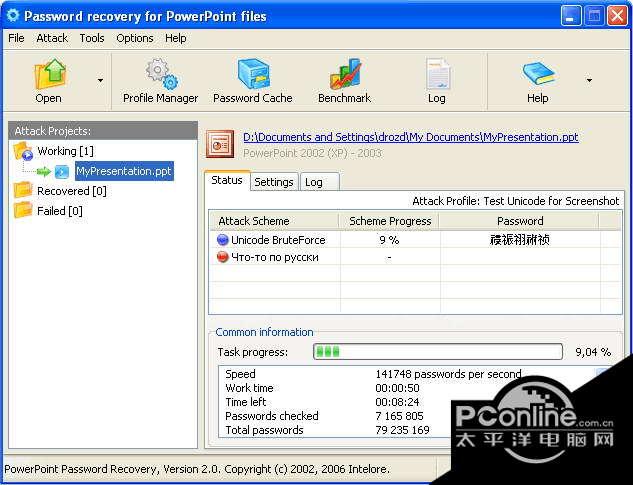
Task: Click the Open folder icon in toolbar
Action: click(x=50, y=74)
